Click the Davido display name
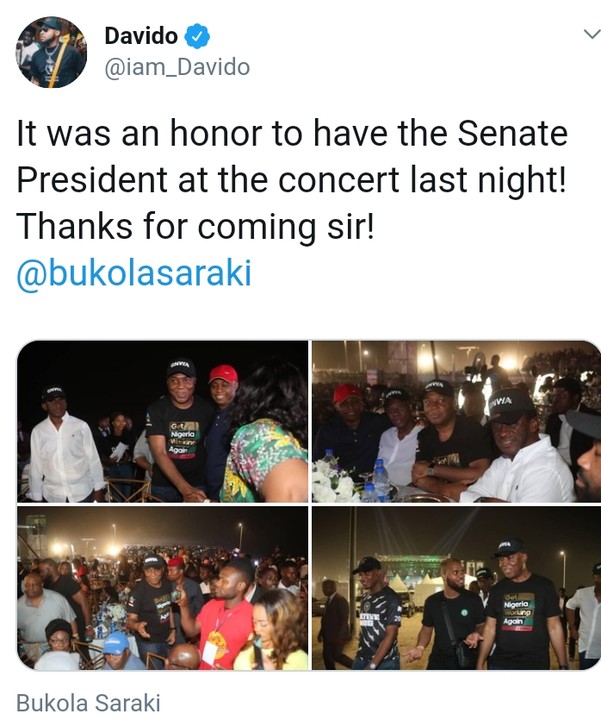The image size is (601, 720). [141, 38]
